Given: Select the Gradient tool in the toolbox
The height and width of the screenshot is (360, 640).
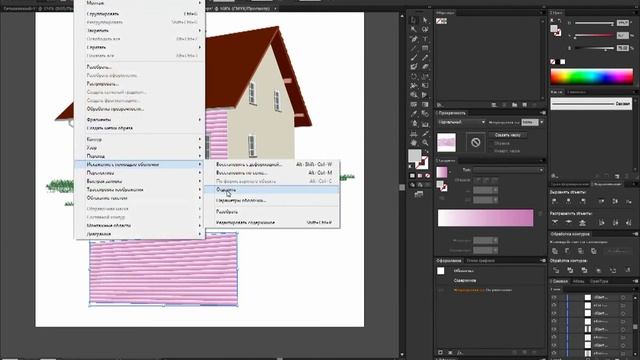Looking at the screenshot, I should [x=425, y=104].
